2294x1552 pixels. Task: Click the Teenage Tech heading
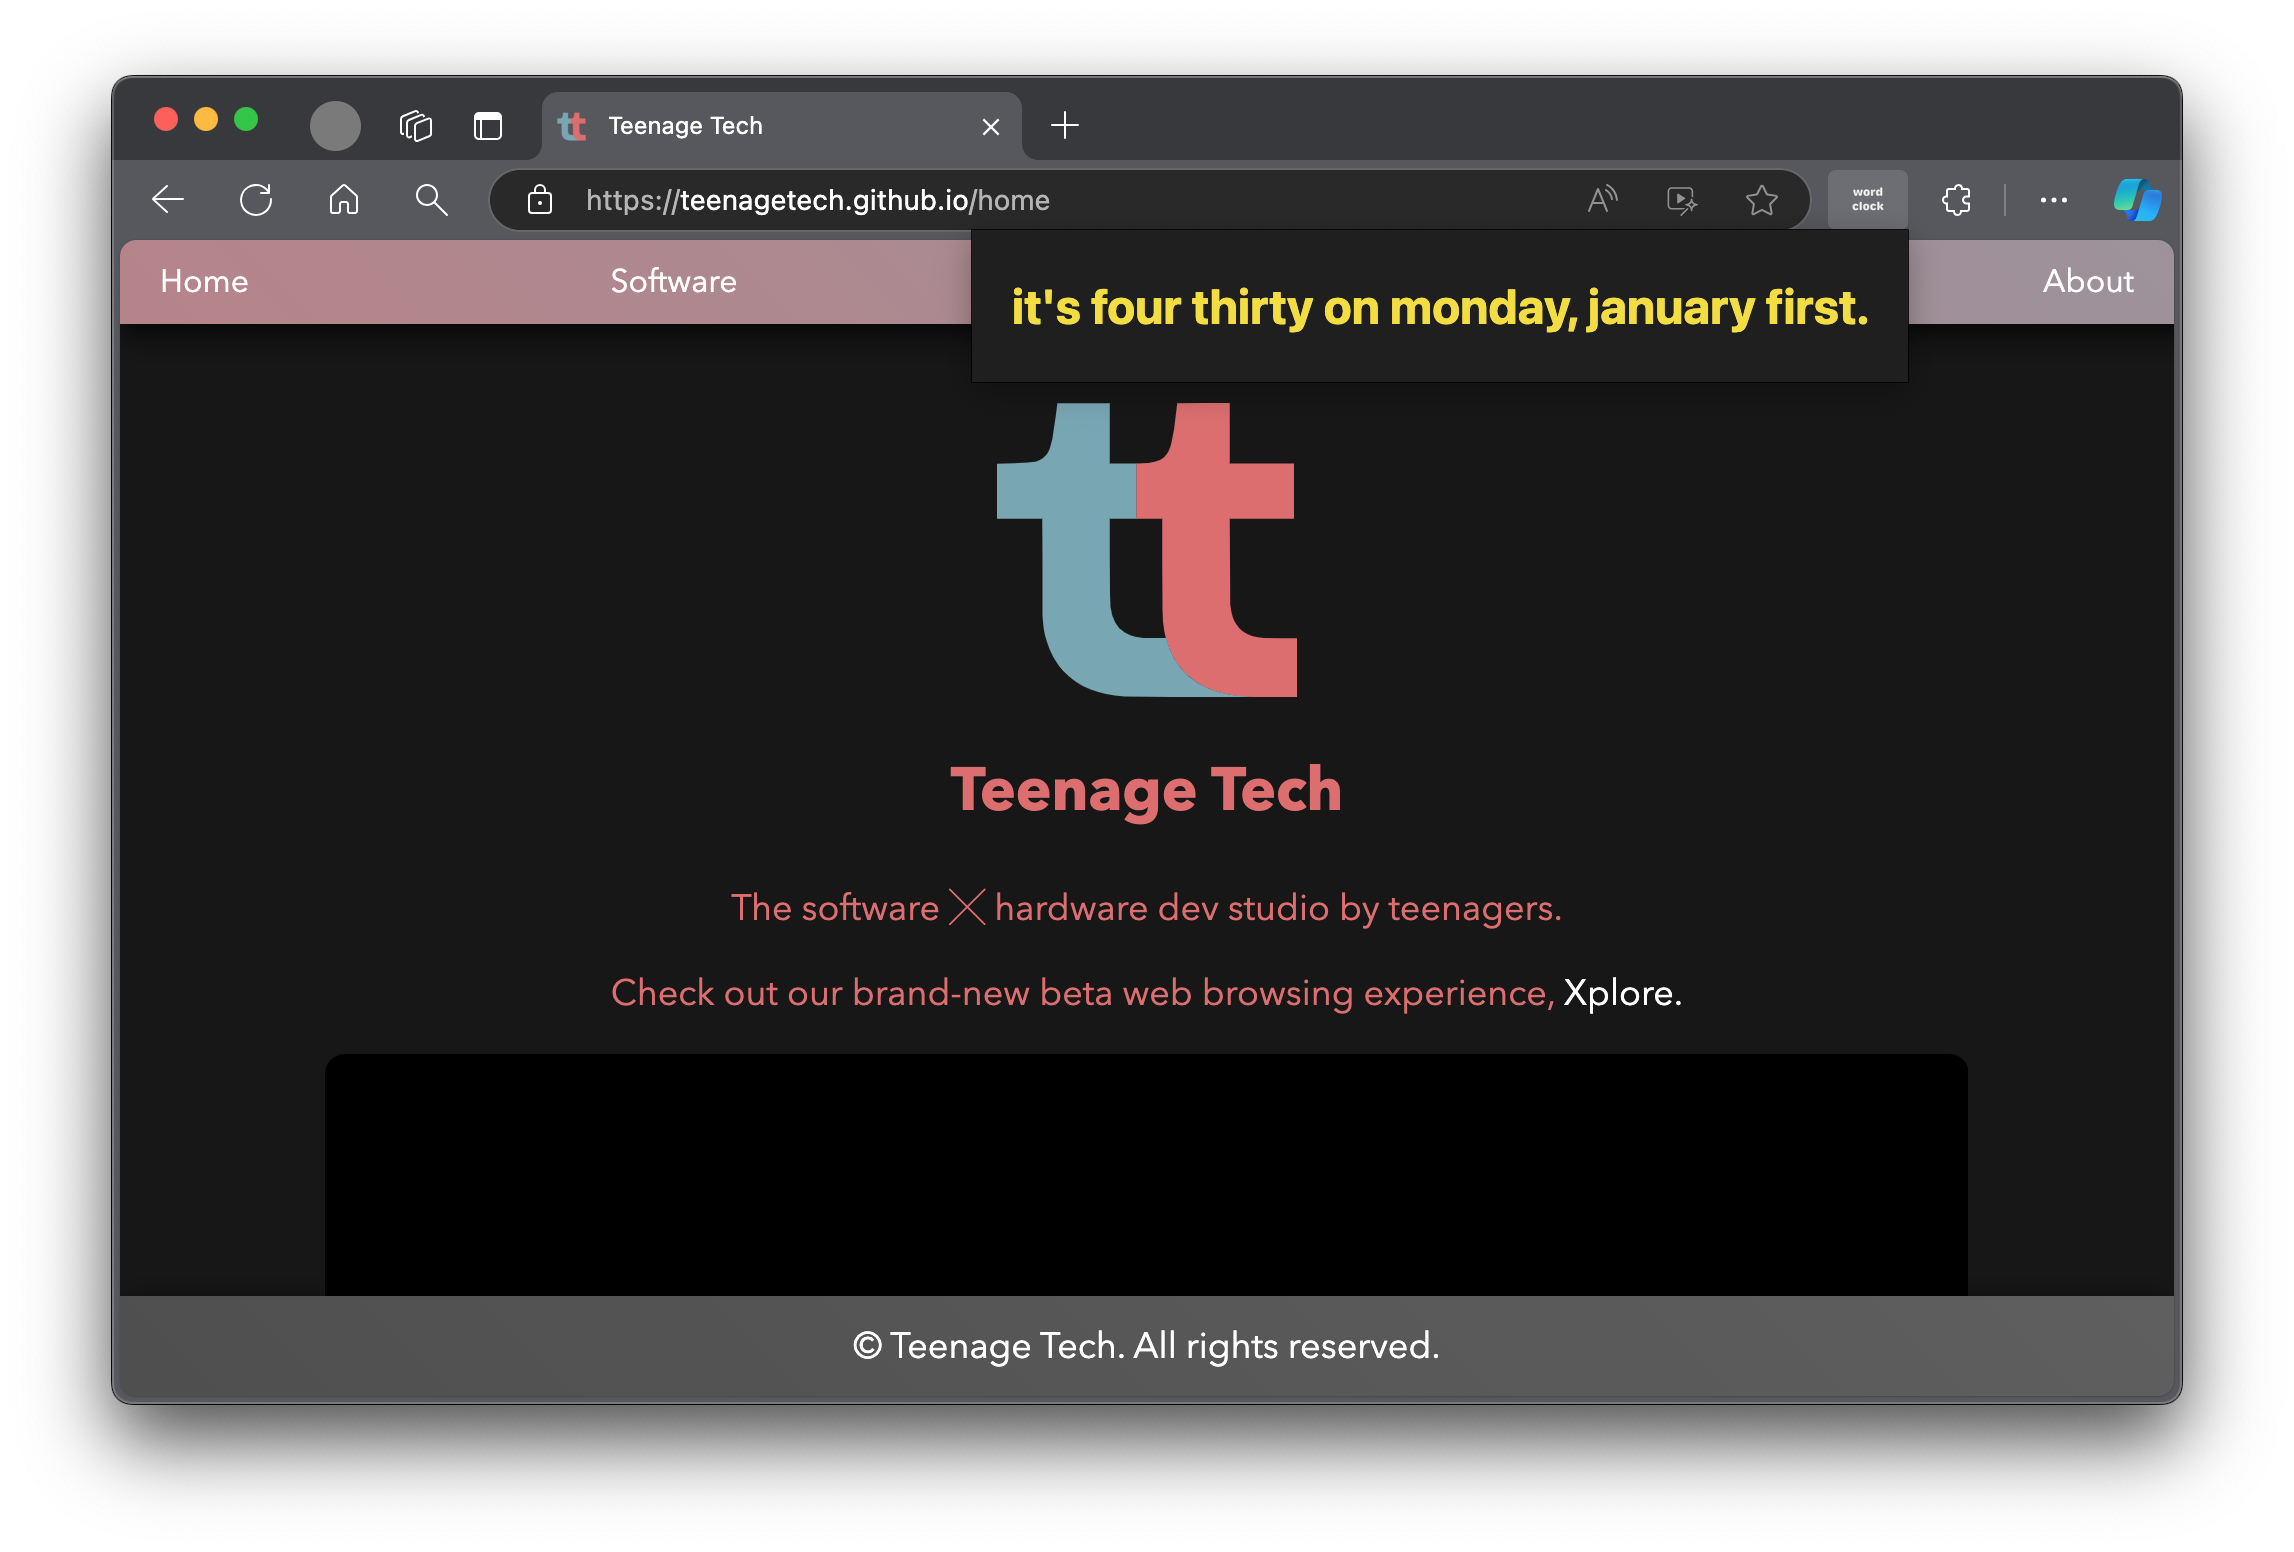1146,790
